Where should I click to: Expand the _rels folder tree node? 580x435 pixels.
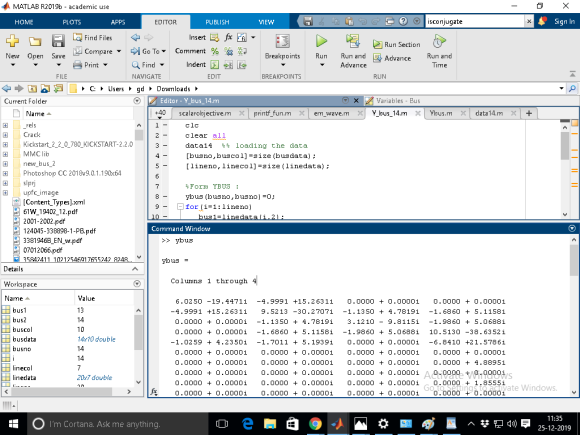[6, 125]
